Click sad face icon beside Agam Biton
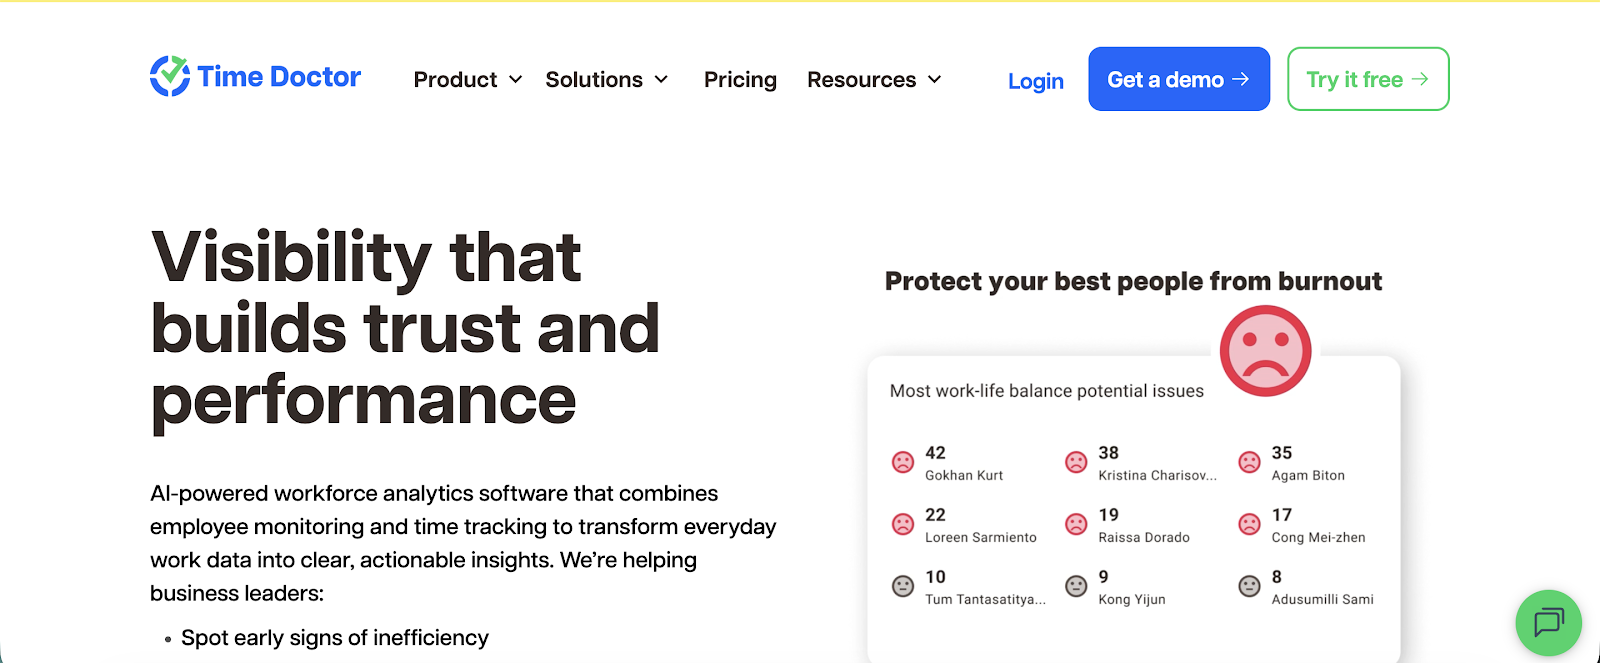Viewport: 1600px width, 663px height. [1249, 462]
